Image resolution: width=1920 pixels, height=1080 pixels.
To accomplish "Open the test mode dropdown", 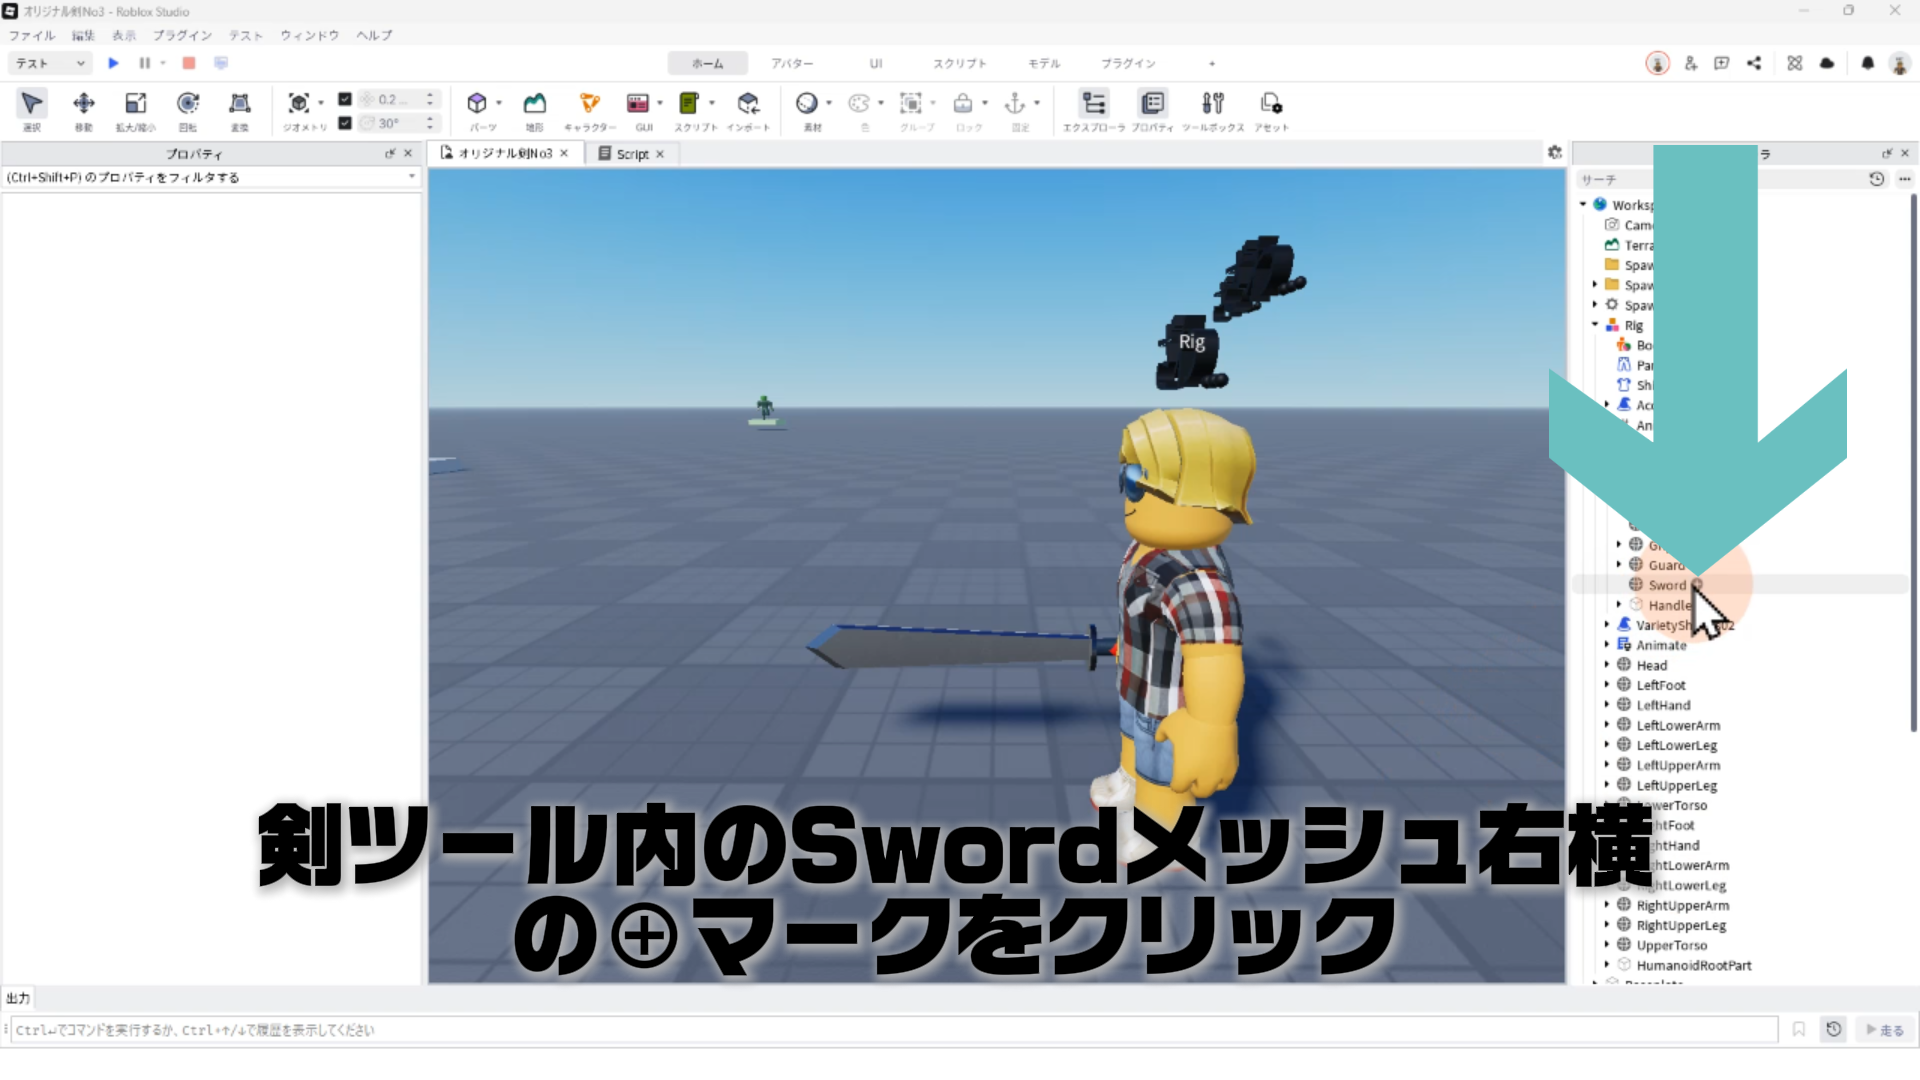I will 50,63.
